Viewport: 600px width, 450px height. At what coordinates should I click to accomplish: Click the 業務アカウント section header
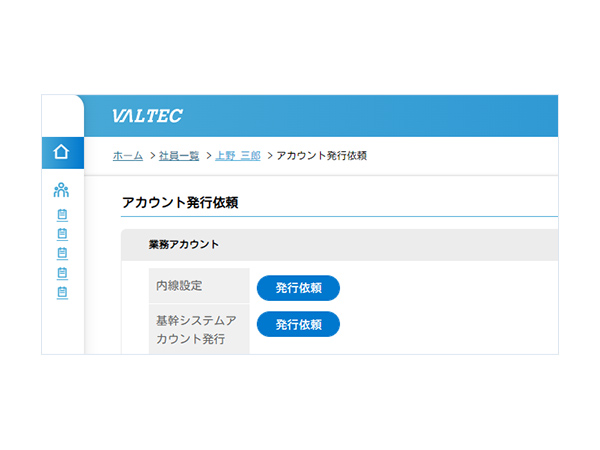point(184,244)
